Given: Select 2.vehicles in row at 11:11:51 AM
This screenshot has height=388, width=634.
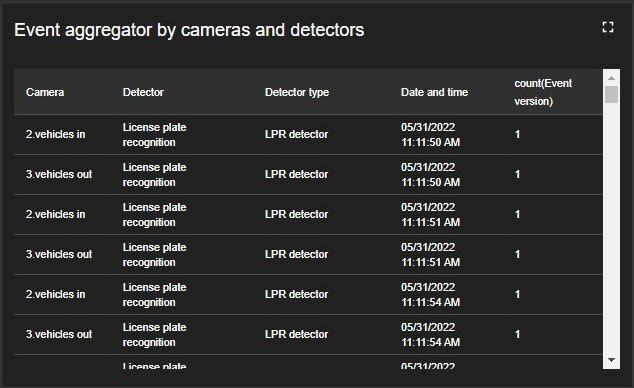Looking at the screenshot, I should (308, 214).
